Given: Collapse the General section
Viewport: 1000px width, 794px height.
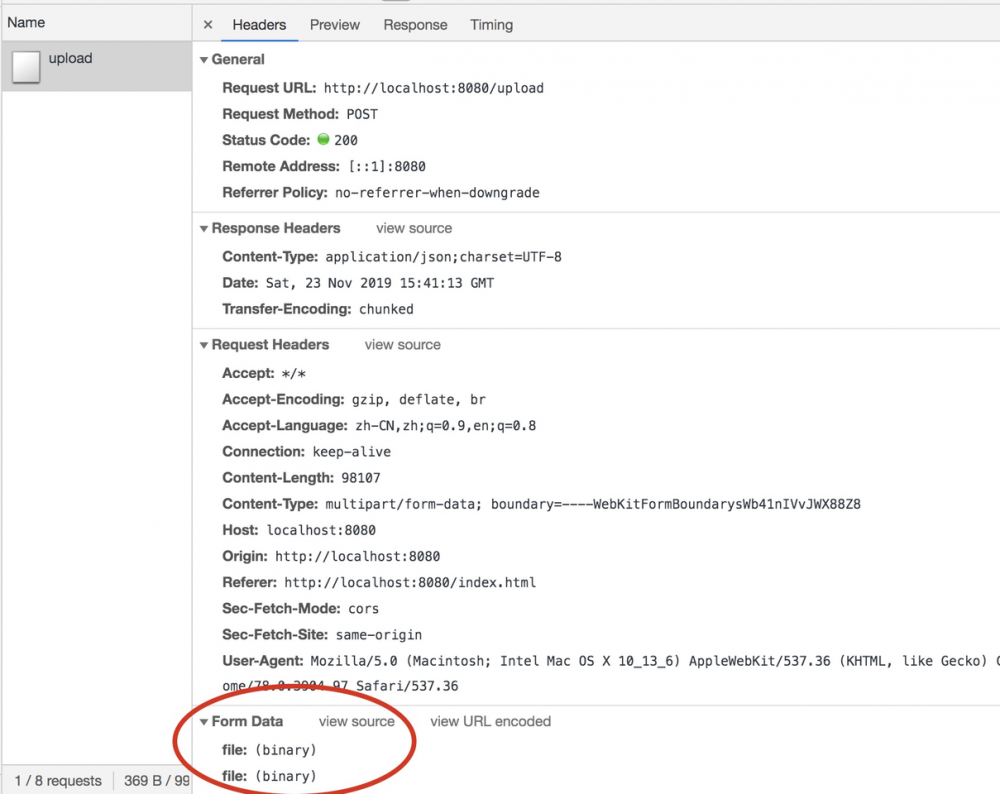Looking at the screenshot, I should click(x=204, y=60).
